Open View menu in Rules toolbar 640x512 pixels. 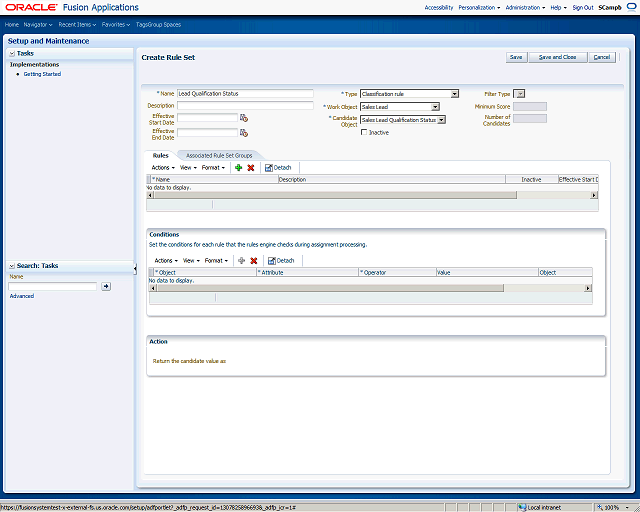188,168
